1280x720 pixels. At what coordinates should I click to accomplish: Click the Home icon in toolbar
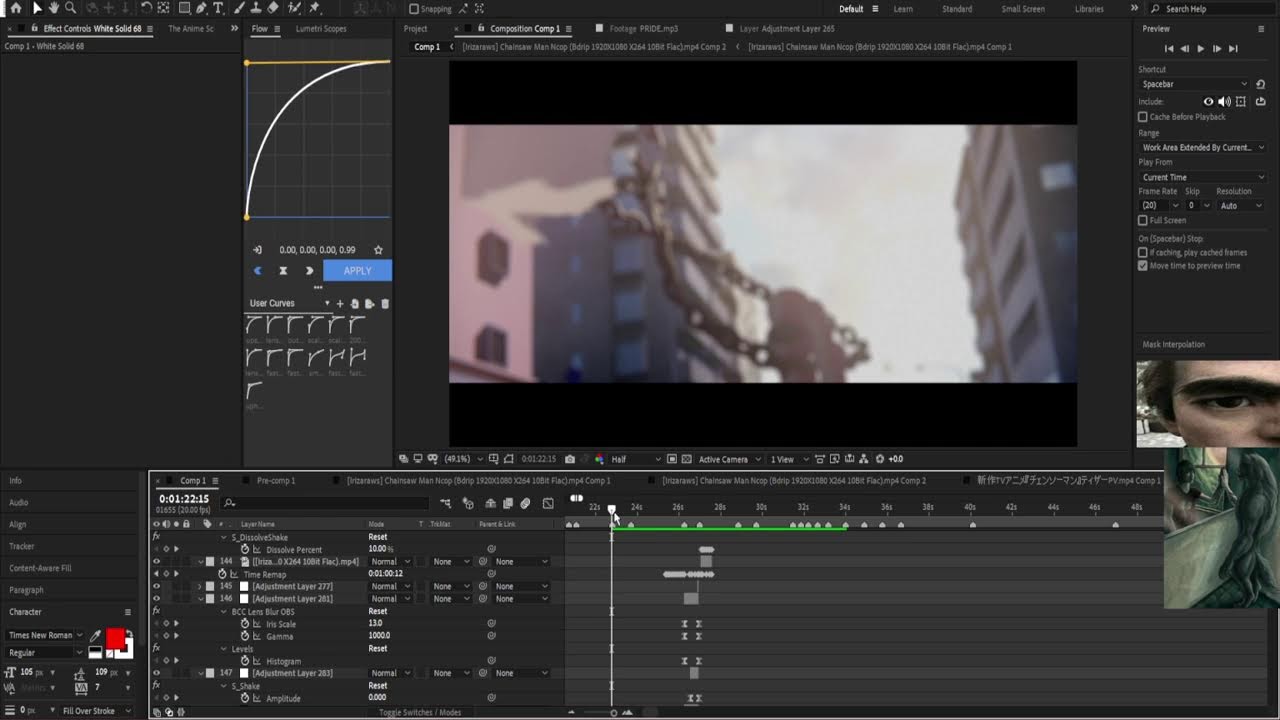click(x=15, y=8)
